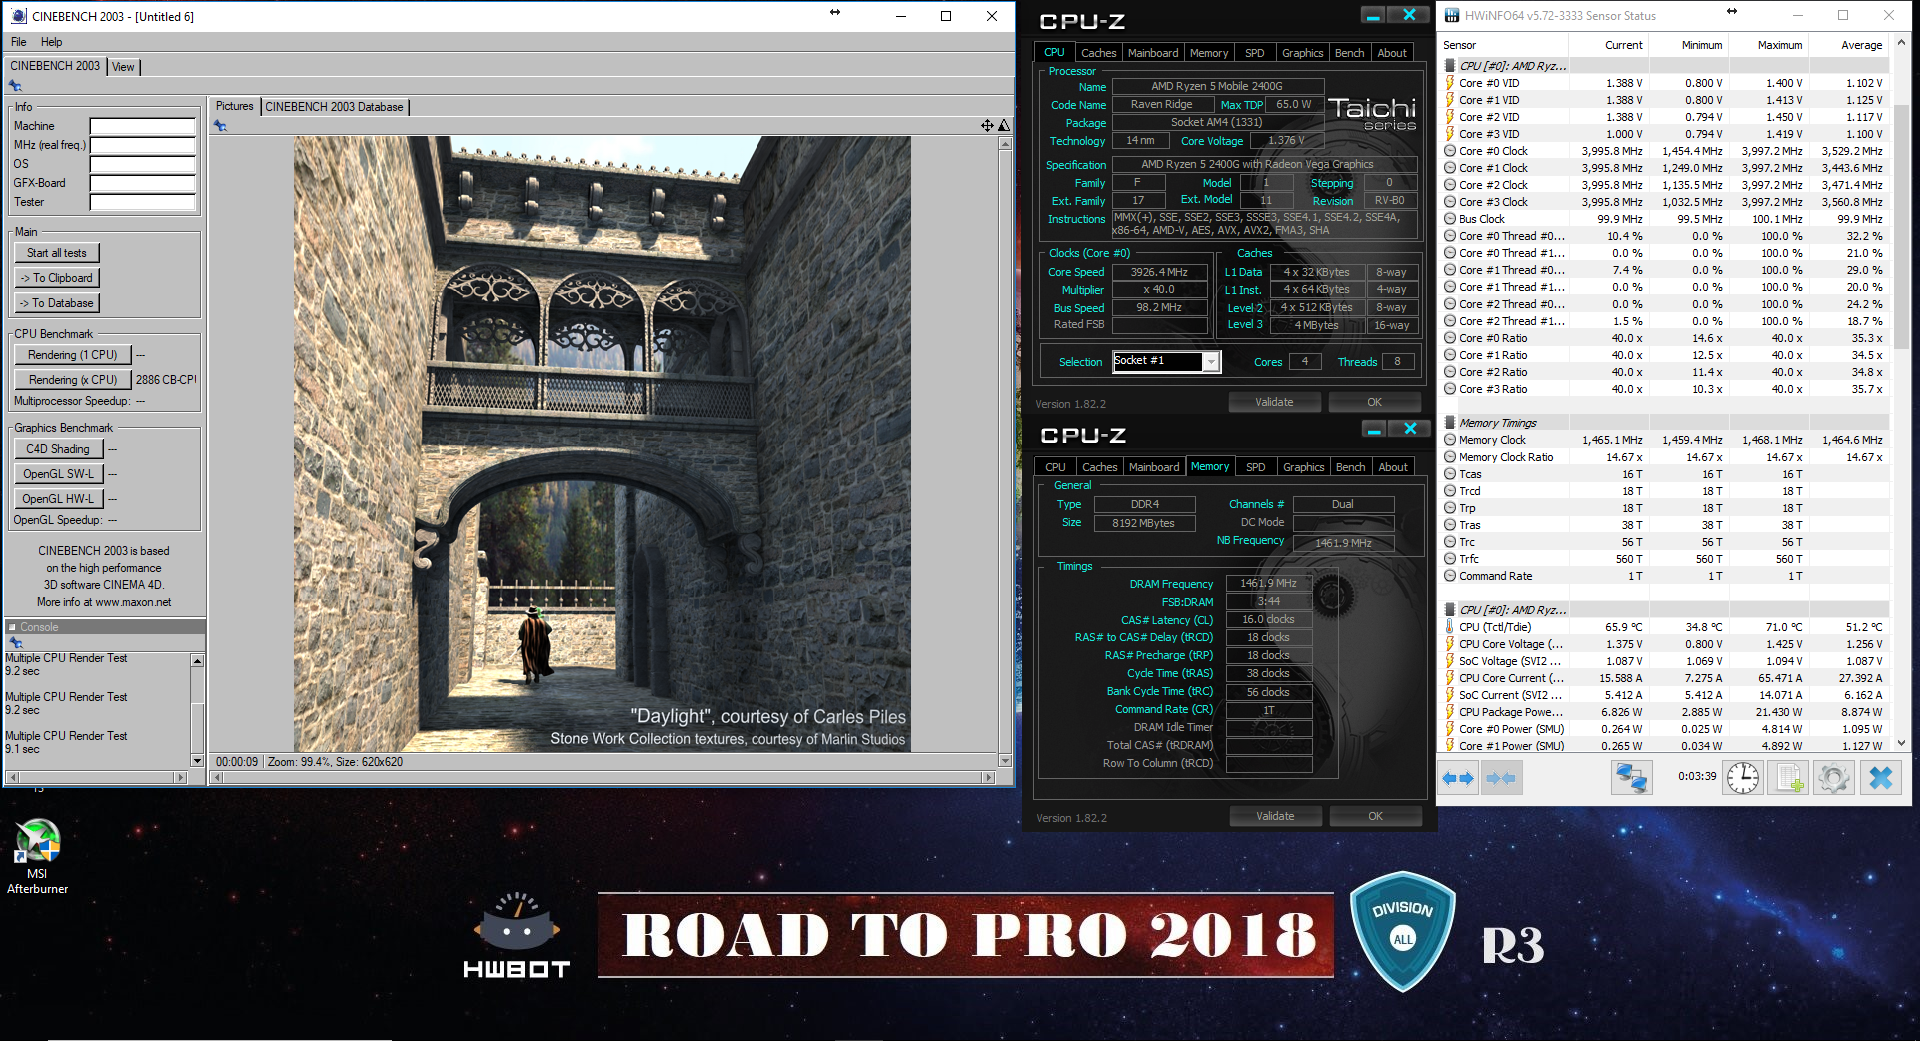Click the clock icon next to Core #0 Clock

tap(1450, 151)
